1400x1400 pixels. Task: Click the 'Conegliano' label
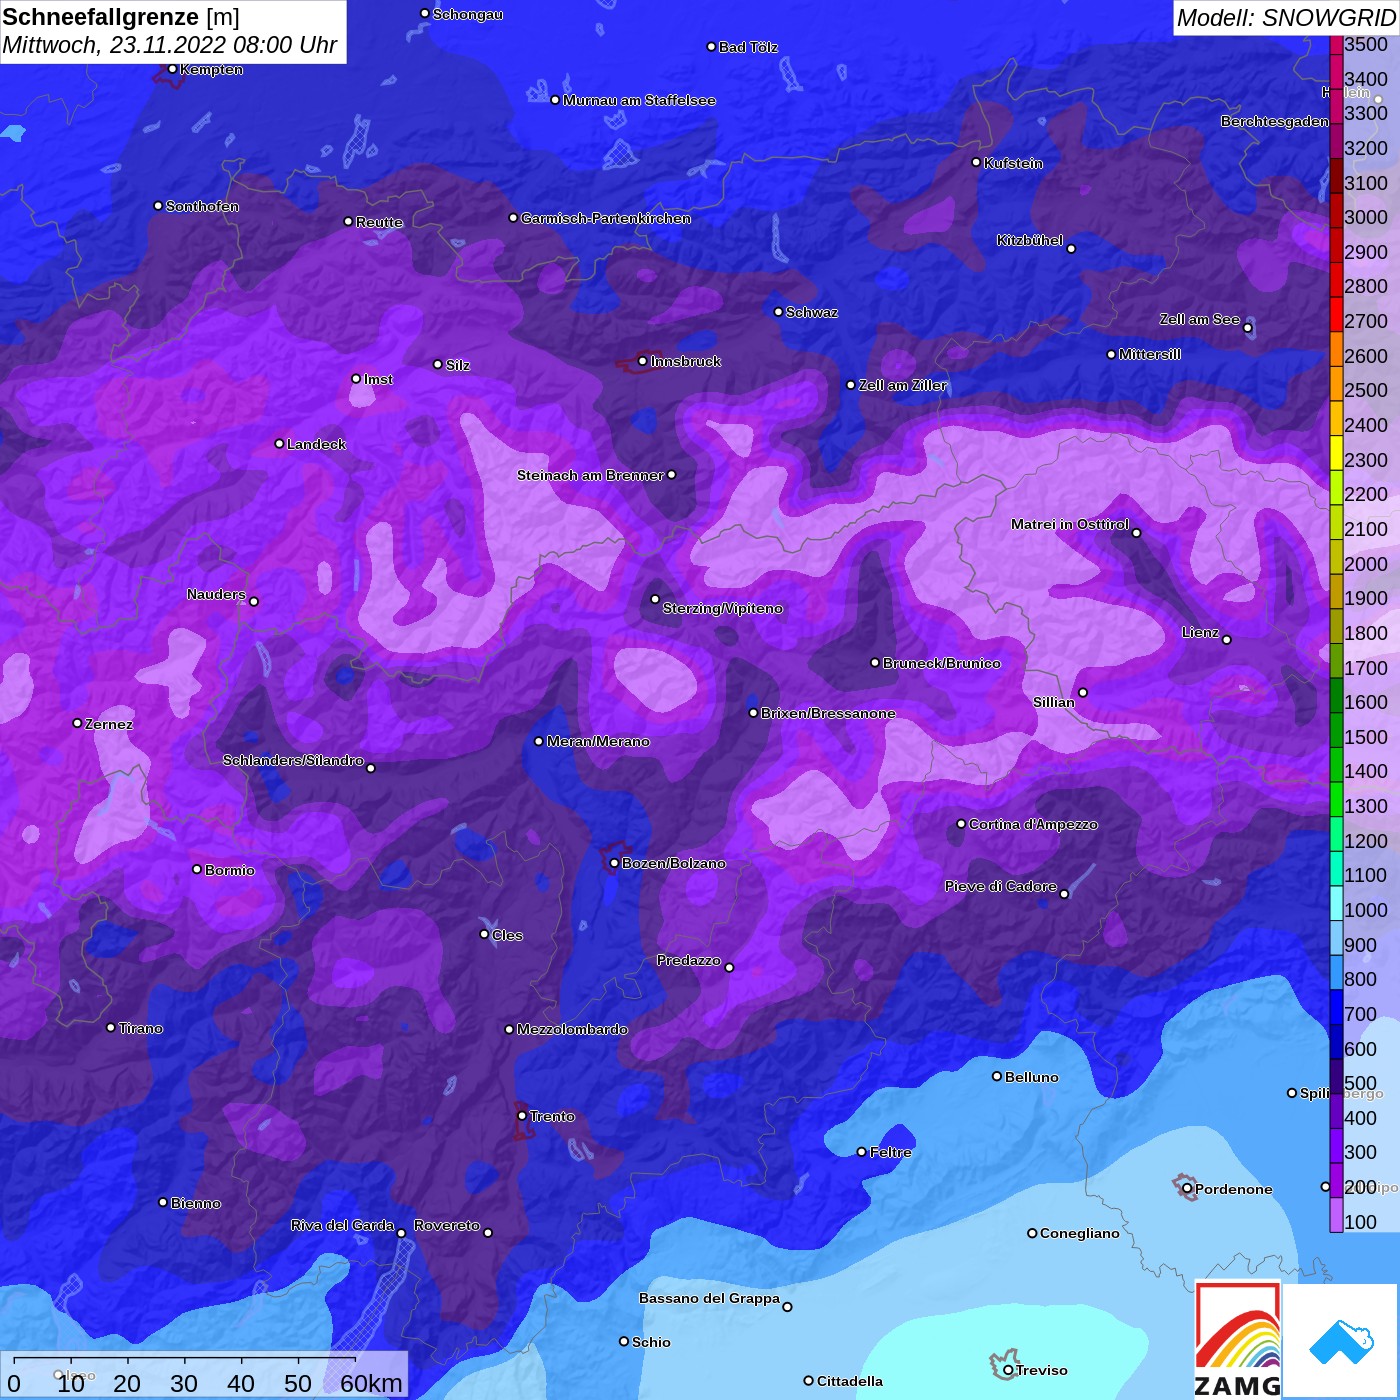point(1080,1233)
